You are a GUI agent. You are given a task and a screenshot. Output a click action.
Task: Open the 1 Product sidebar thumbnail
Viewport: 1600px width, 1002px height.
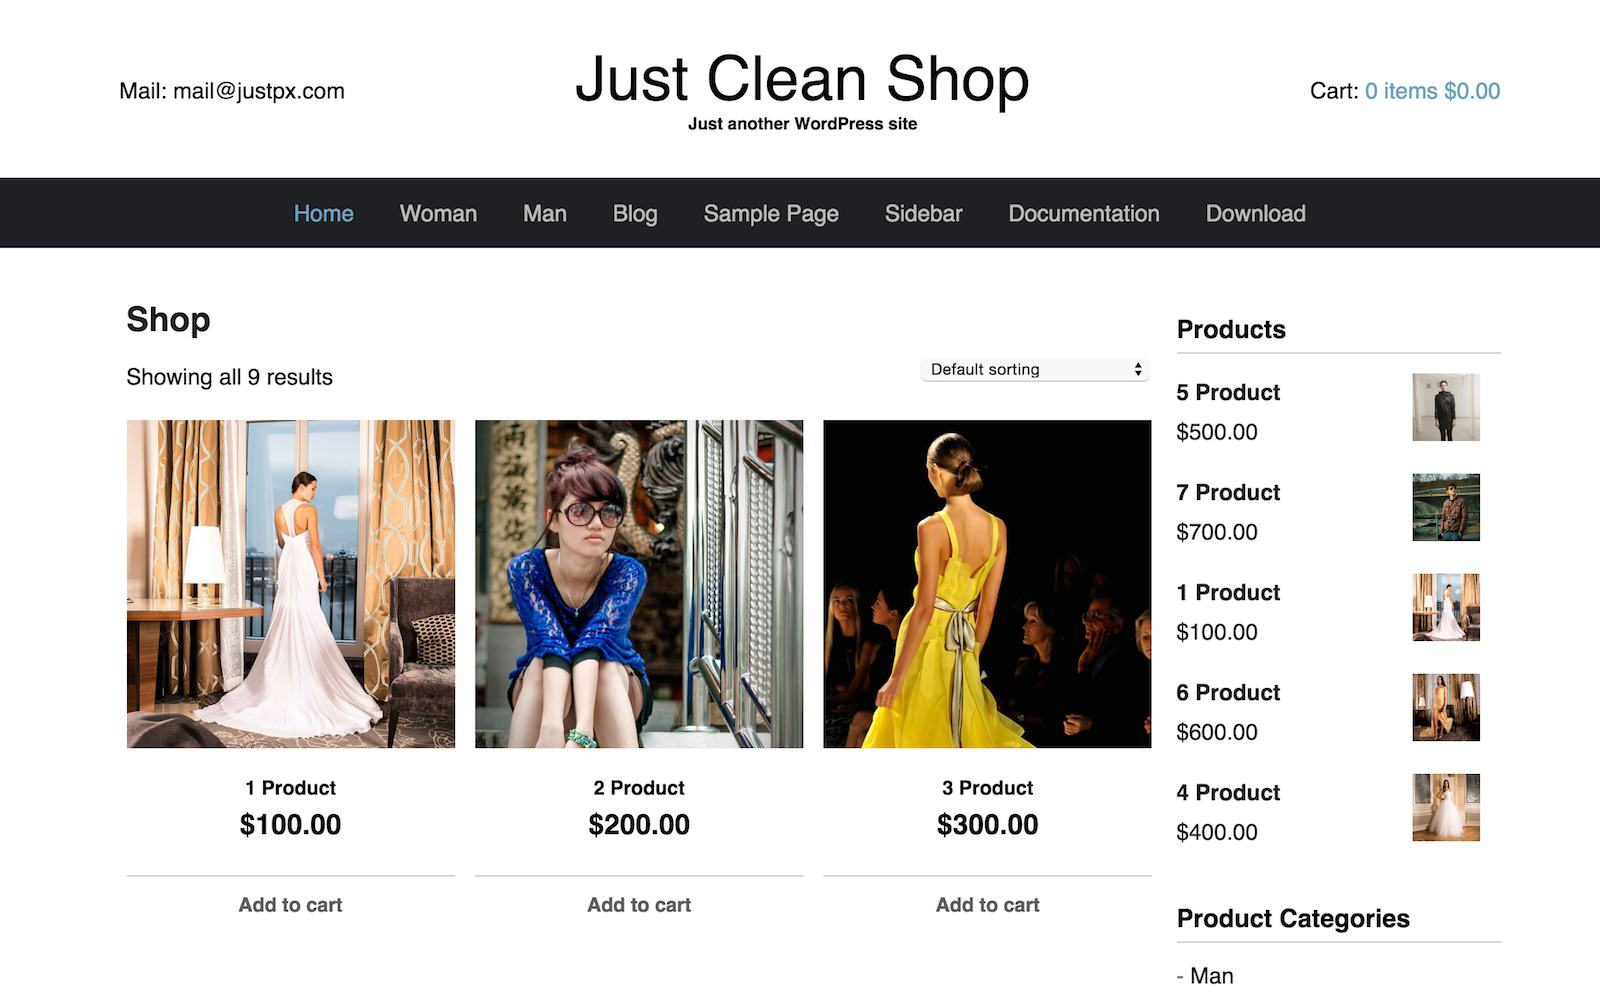[1445, 607]
